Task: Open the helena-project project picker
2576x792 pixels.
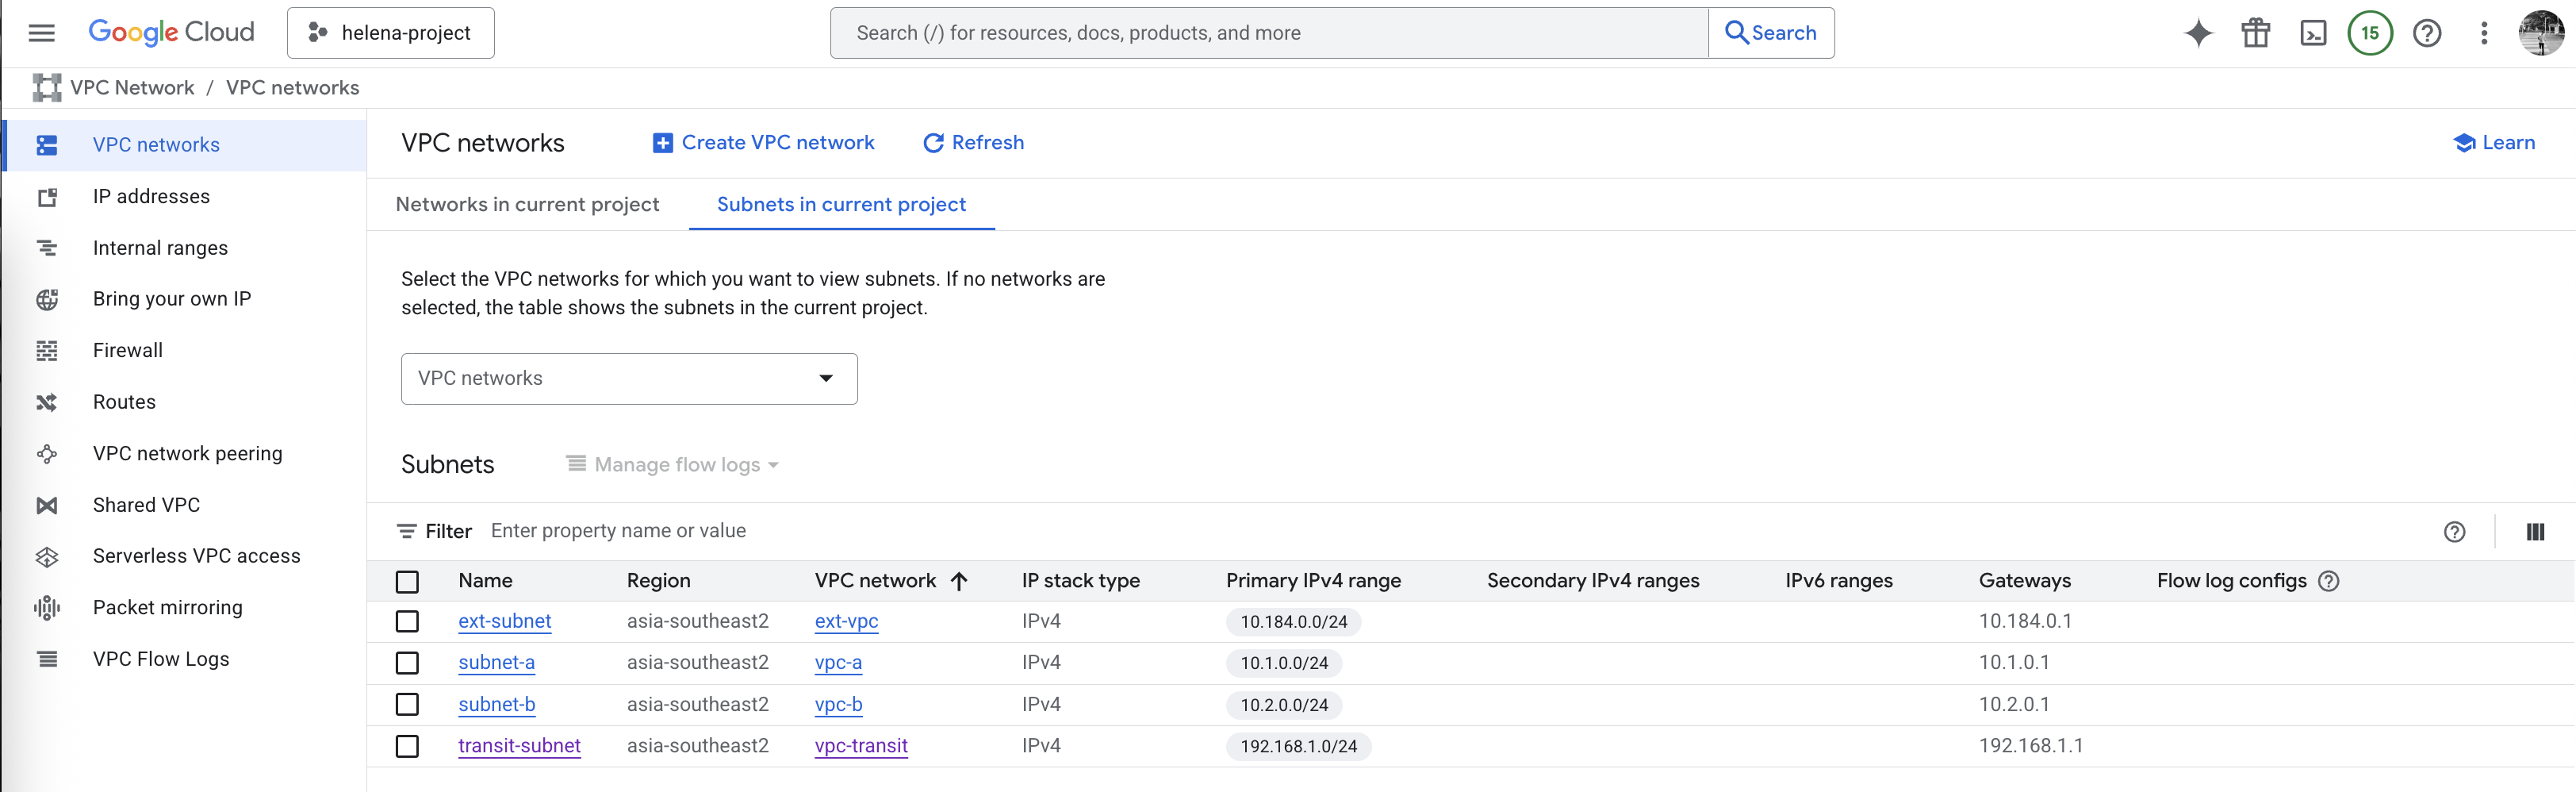Action: pos(391,33)
